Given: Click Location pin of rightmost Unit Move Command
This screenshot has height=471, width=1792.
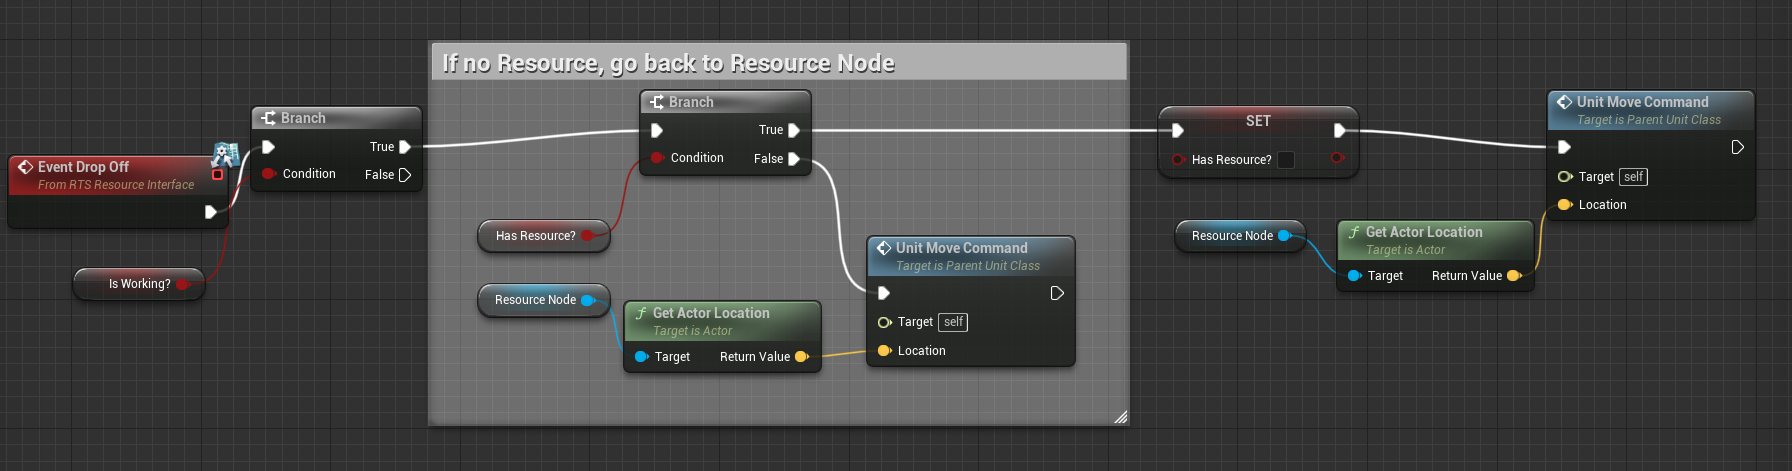Looking at the screenshot, I should (1565, 205).
